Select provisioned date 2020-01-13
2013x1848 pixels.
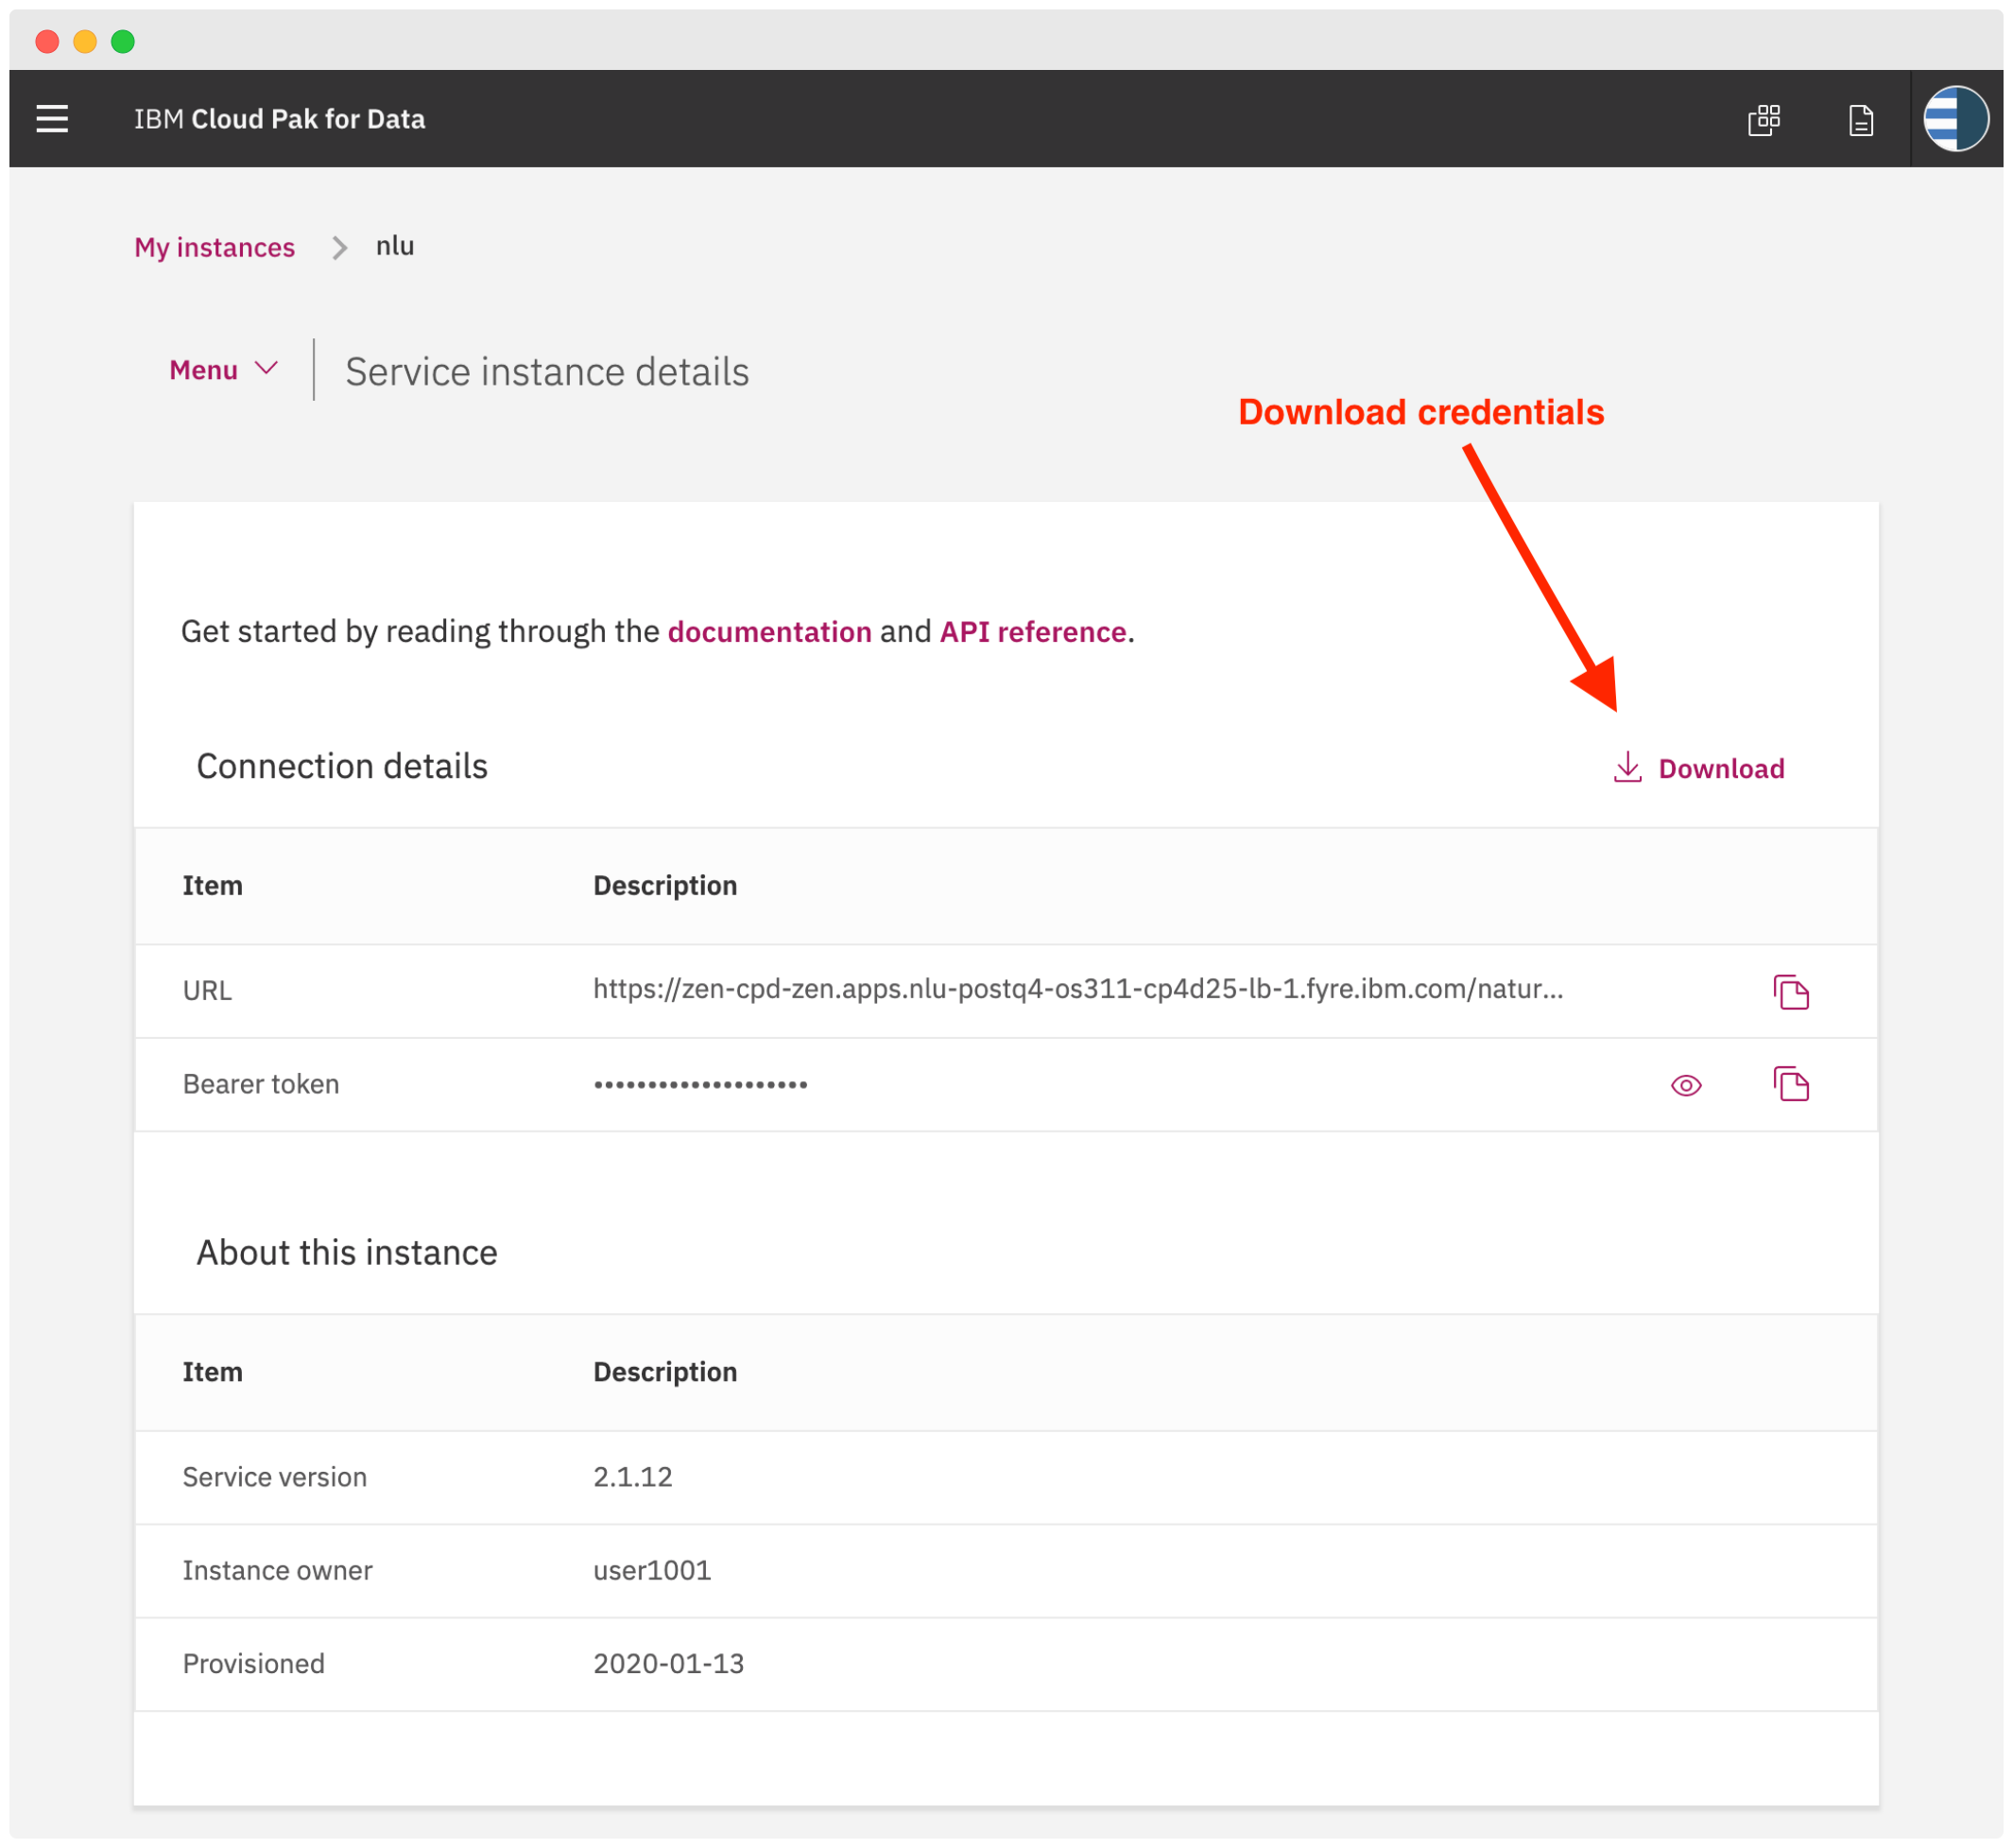tap(669, 1664)
